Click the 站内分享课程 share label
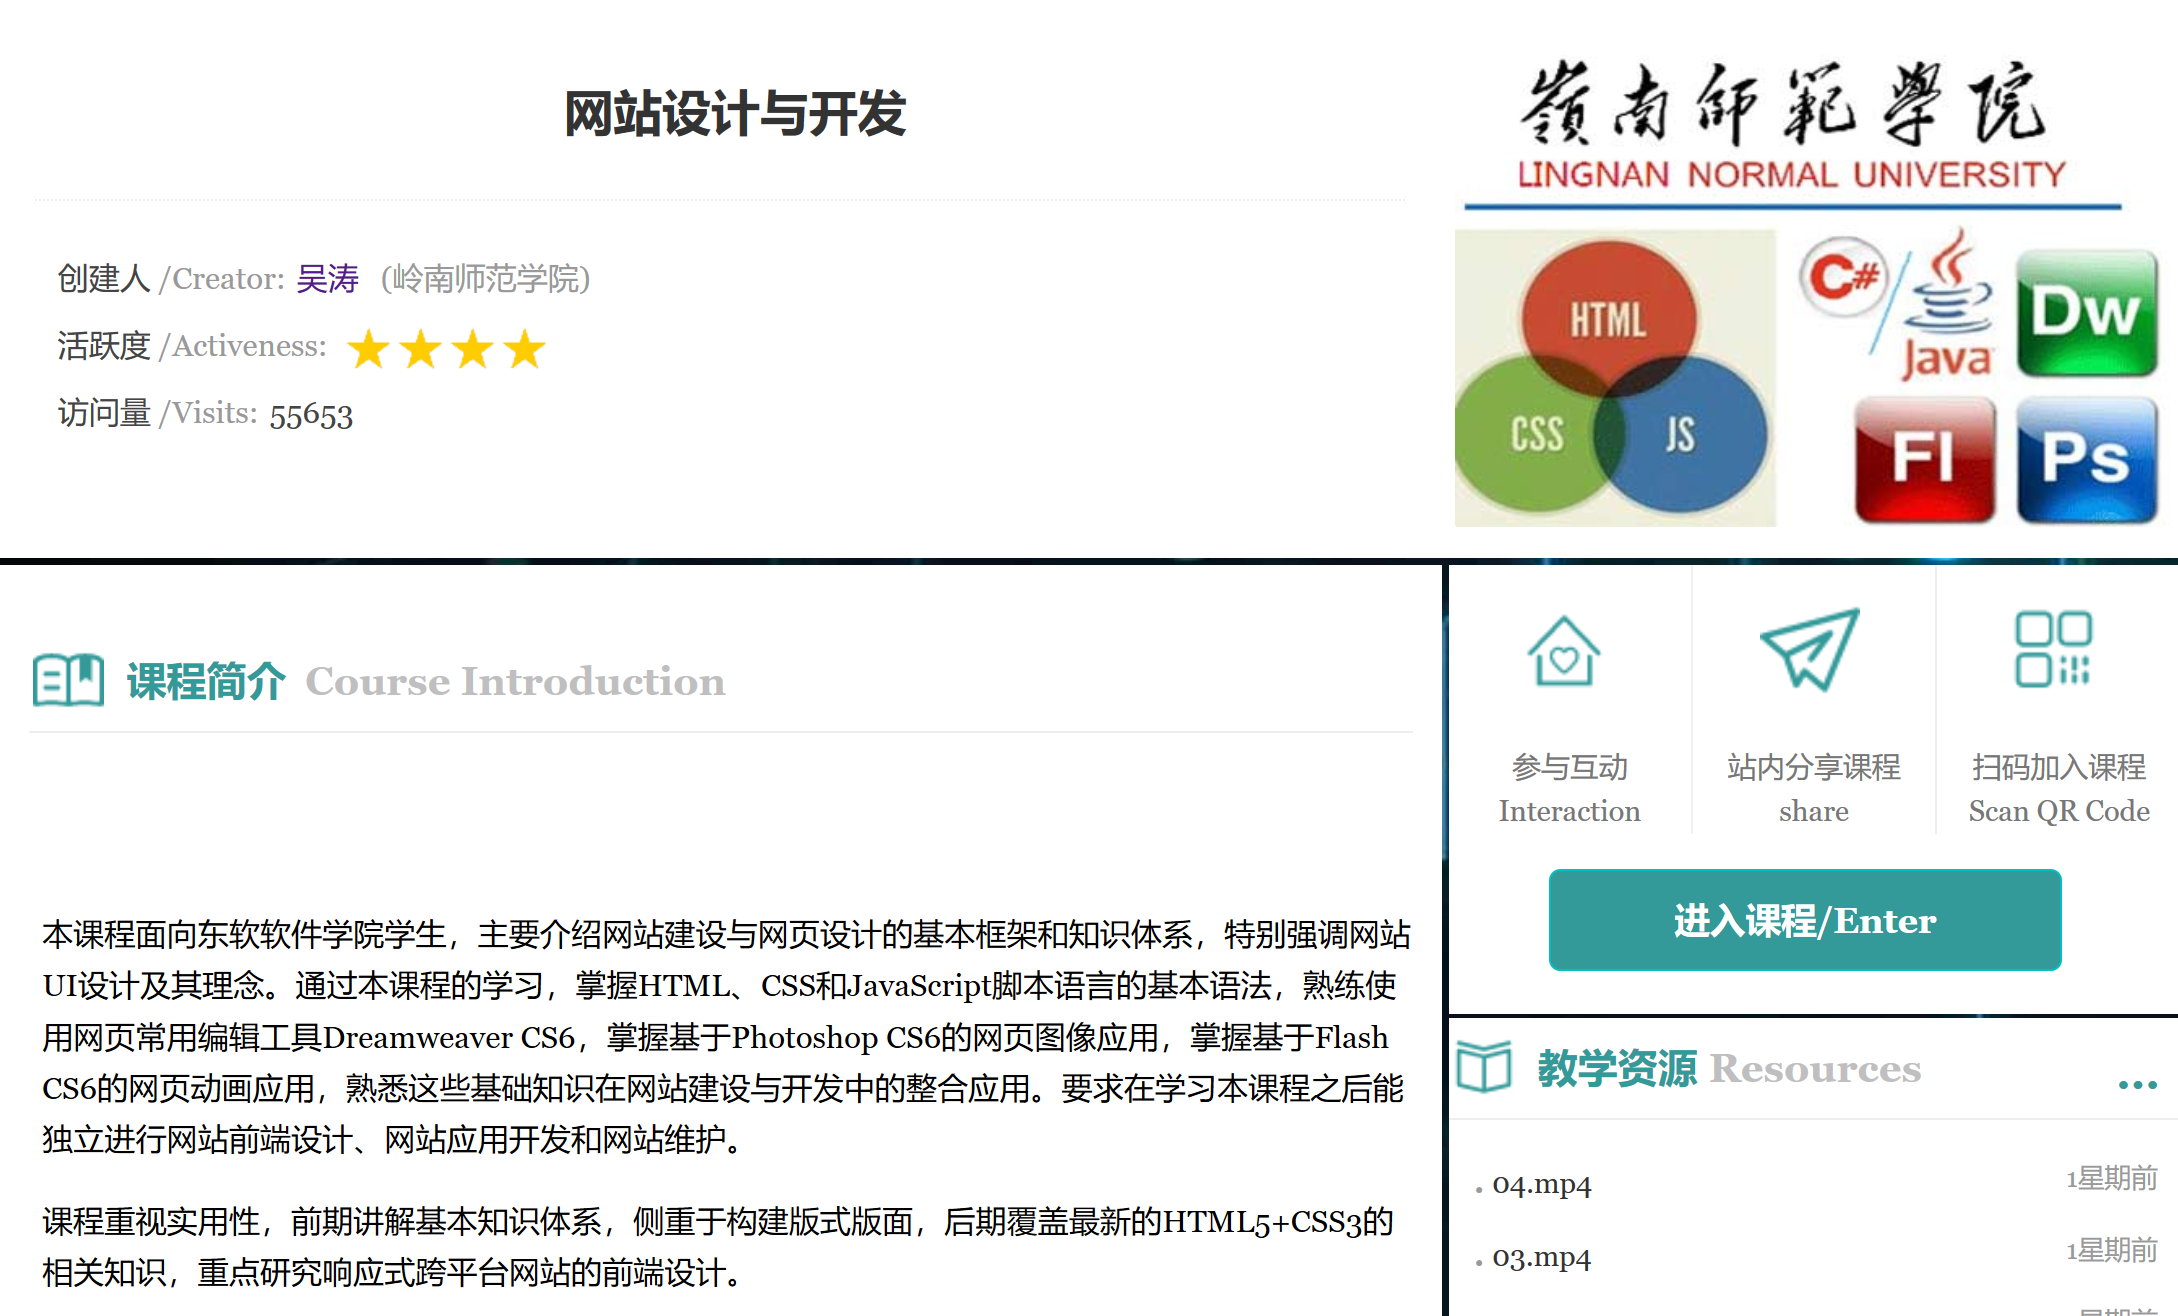The height and width of the screenshot is (1316, 2178). pyautogui.click(x=1813, y=767)
